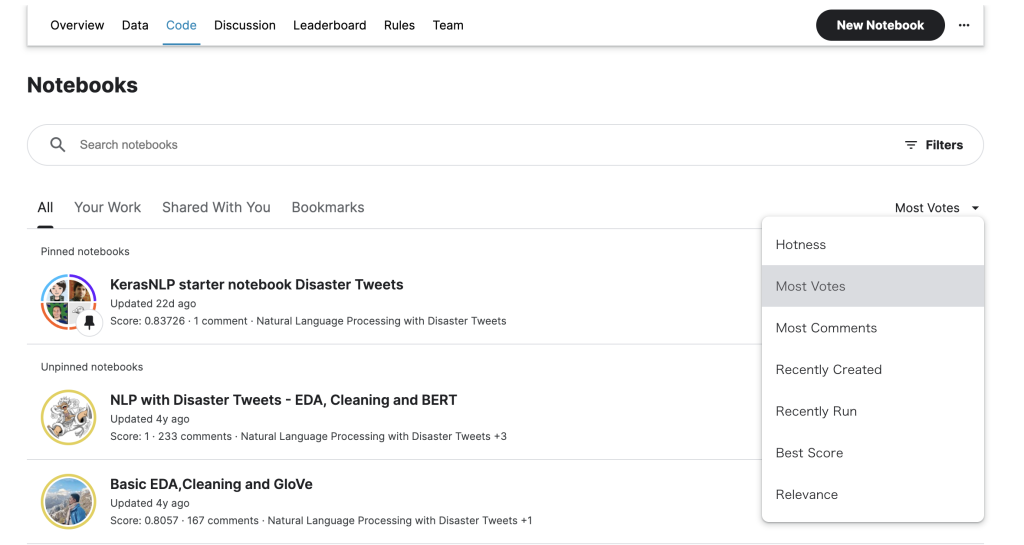Choose Most Comments from sort menu
Screen dimensions: 1024x545
pos(826,328)
